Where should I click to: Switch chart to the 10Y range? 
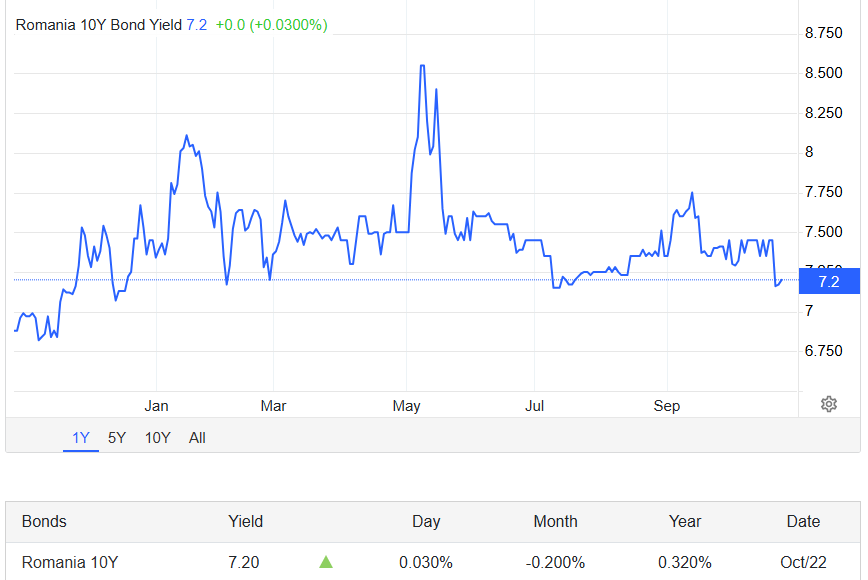[157, 437]
